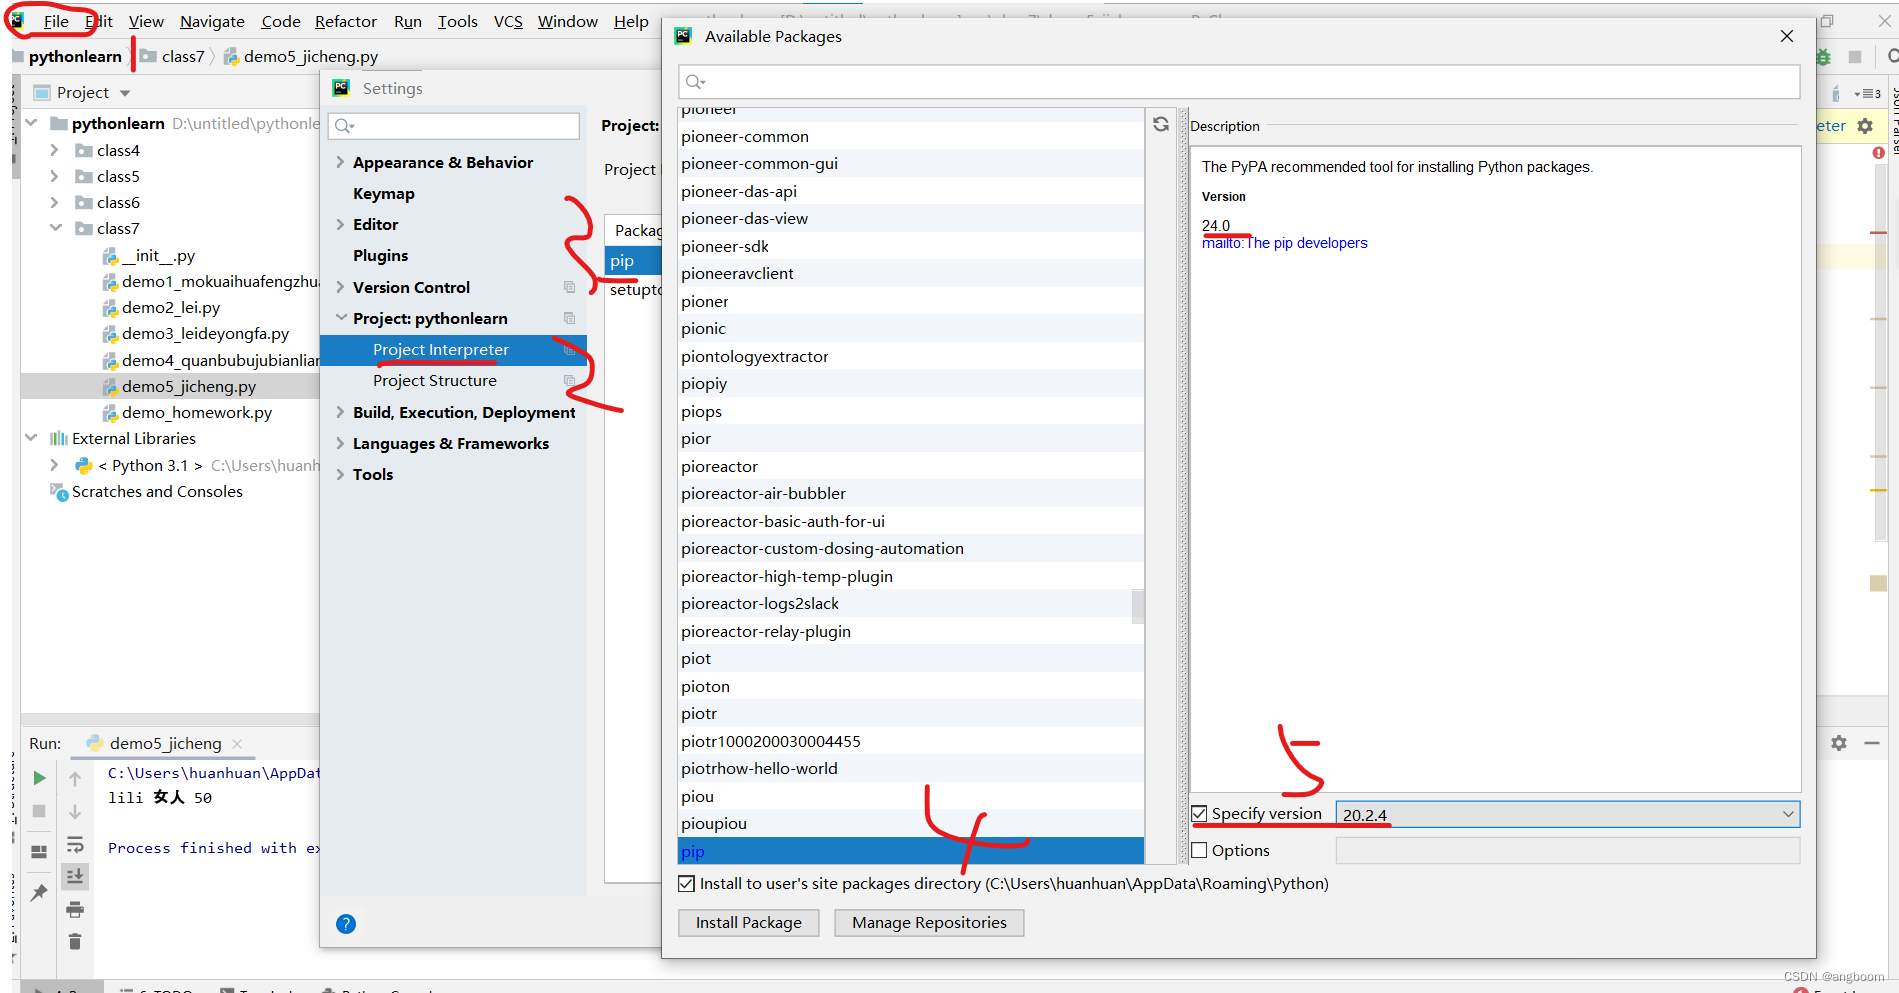
Task: Open demo2_lei.py in project tree
Action: click(170, 308)
